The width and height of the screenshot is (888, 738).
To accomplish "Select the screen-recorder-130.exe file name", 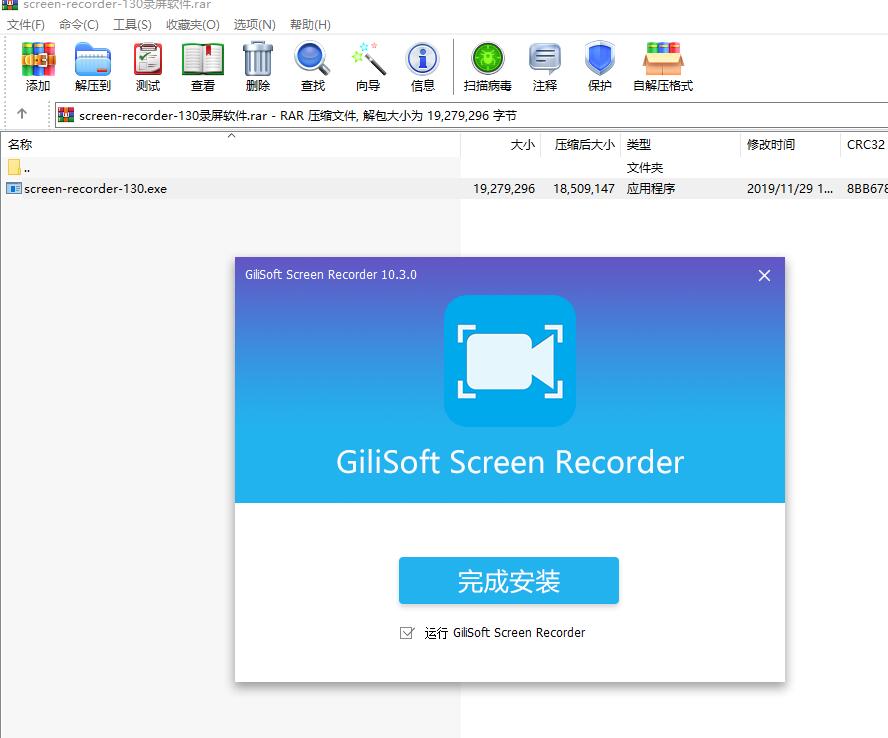I will [x=96, y=189].
